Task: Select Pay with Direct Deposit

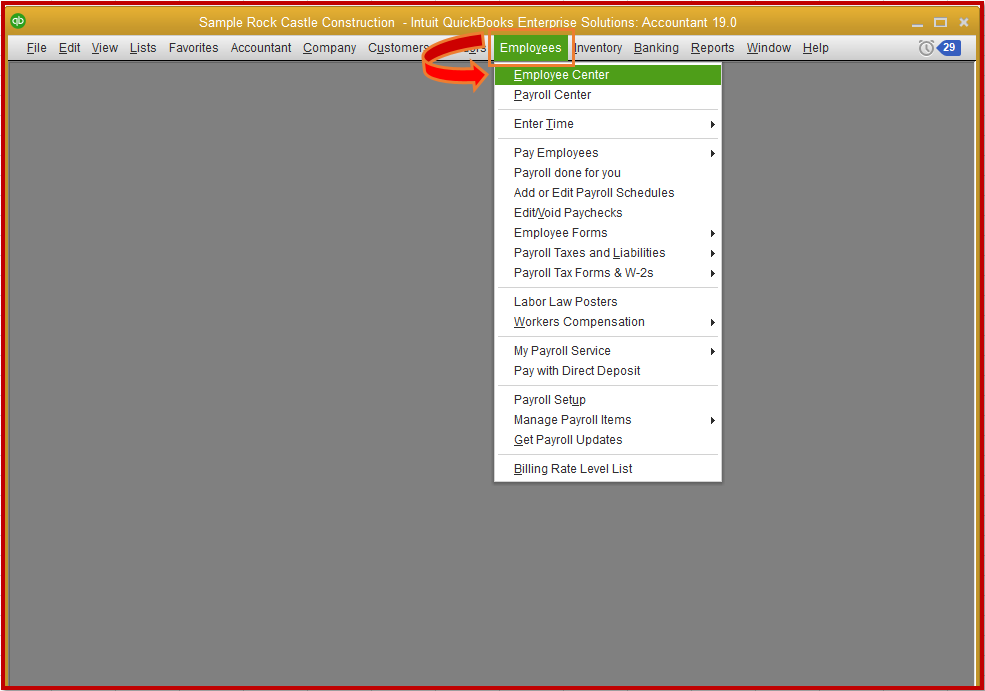Action: click(x=607, y=371)
